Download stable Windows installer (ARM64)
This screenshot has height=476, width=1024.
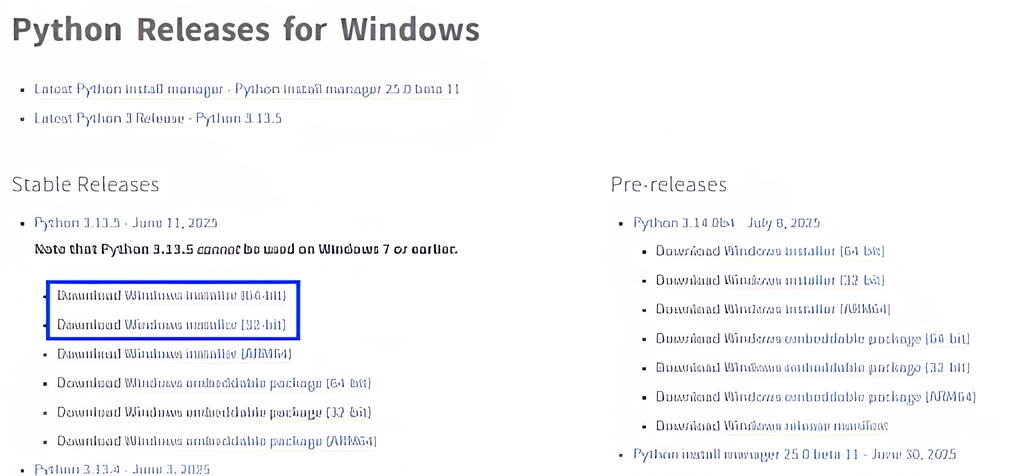coord(174,354)
